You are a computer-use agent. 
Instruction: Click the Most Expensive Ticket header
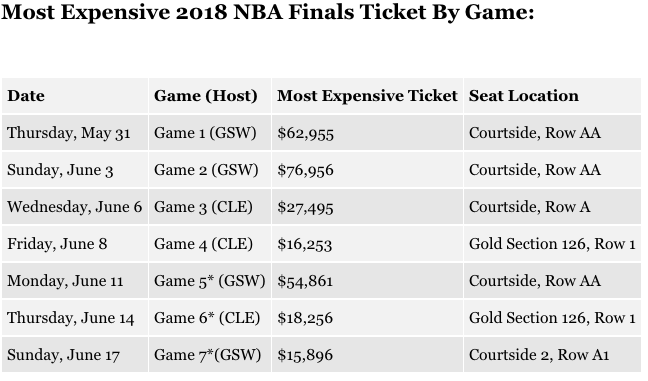click(367, 96)
